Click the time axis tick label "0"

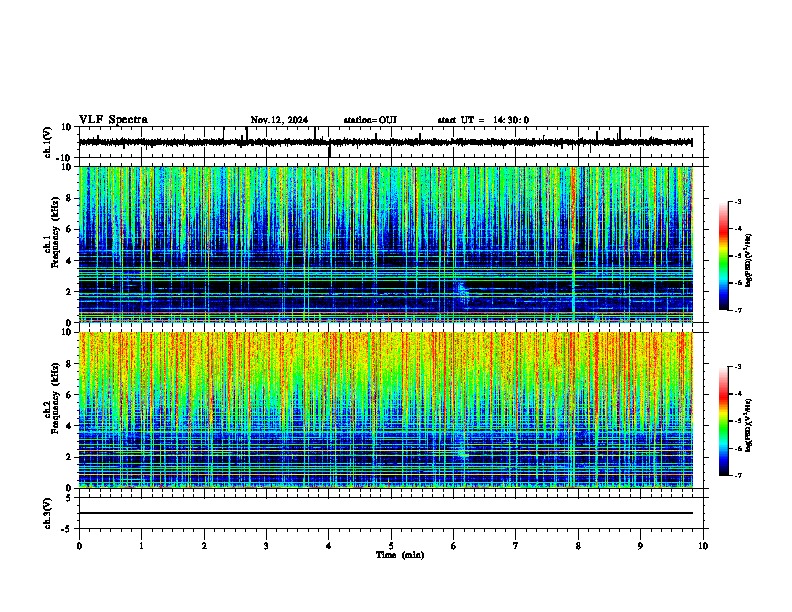[79, 546]
